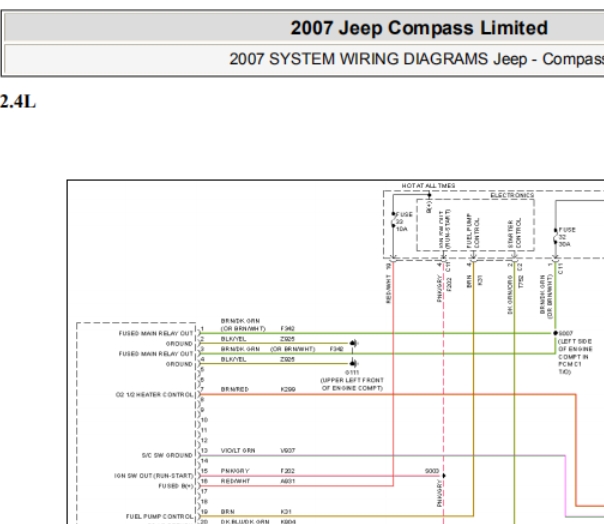Click 'Z925' circuit code at pin 2

click(287, 339)
